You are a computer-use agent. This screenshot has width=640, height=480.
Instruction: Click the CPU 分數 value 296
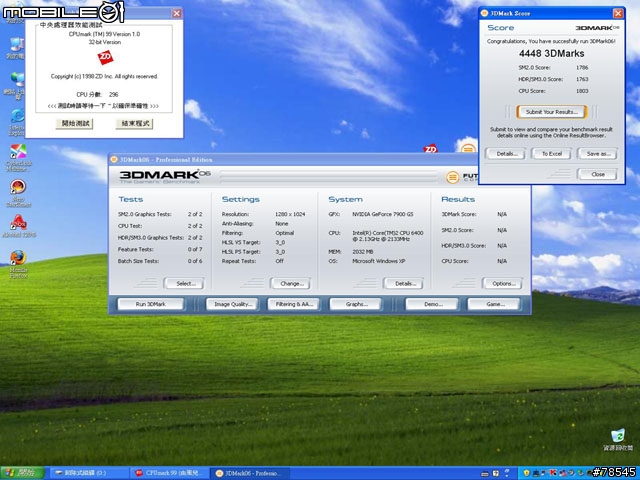(113, 94)
